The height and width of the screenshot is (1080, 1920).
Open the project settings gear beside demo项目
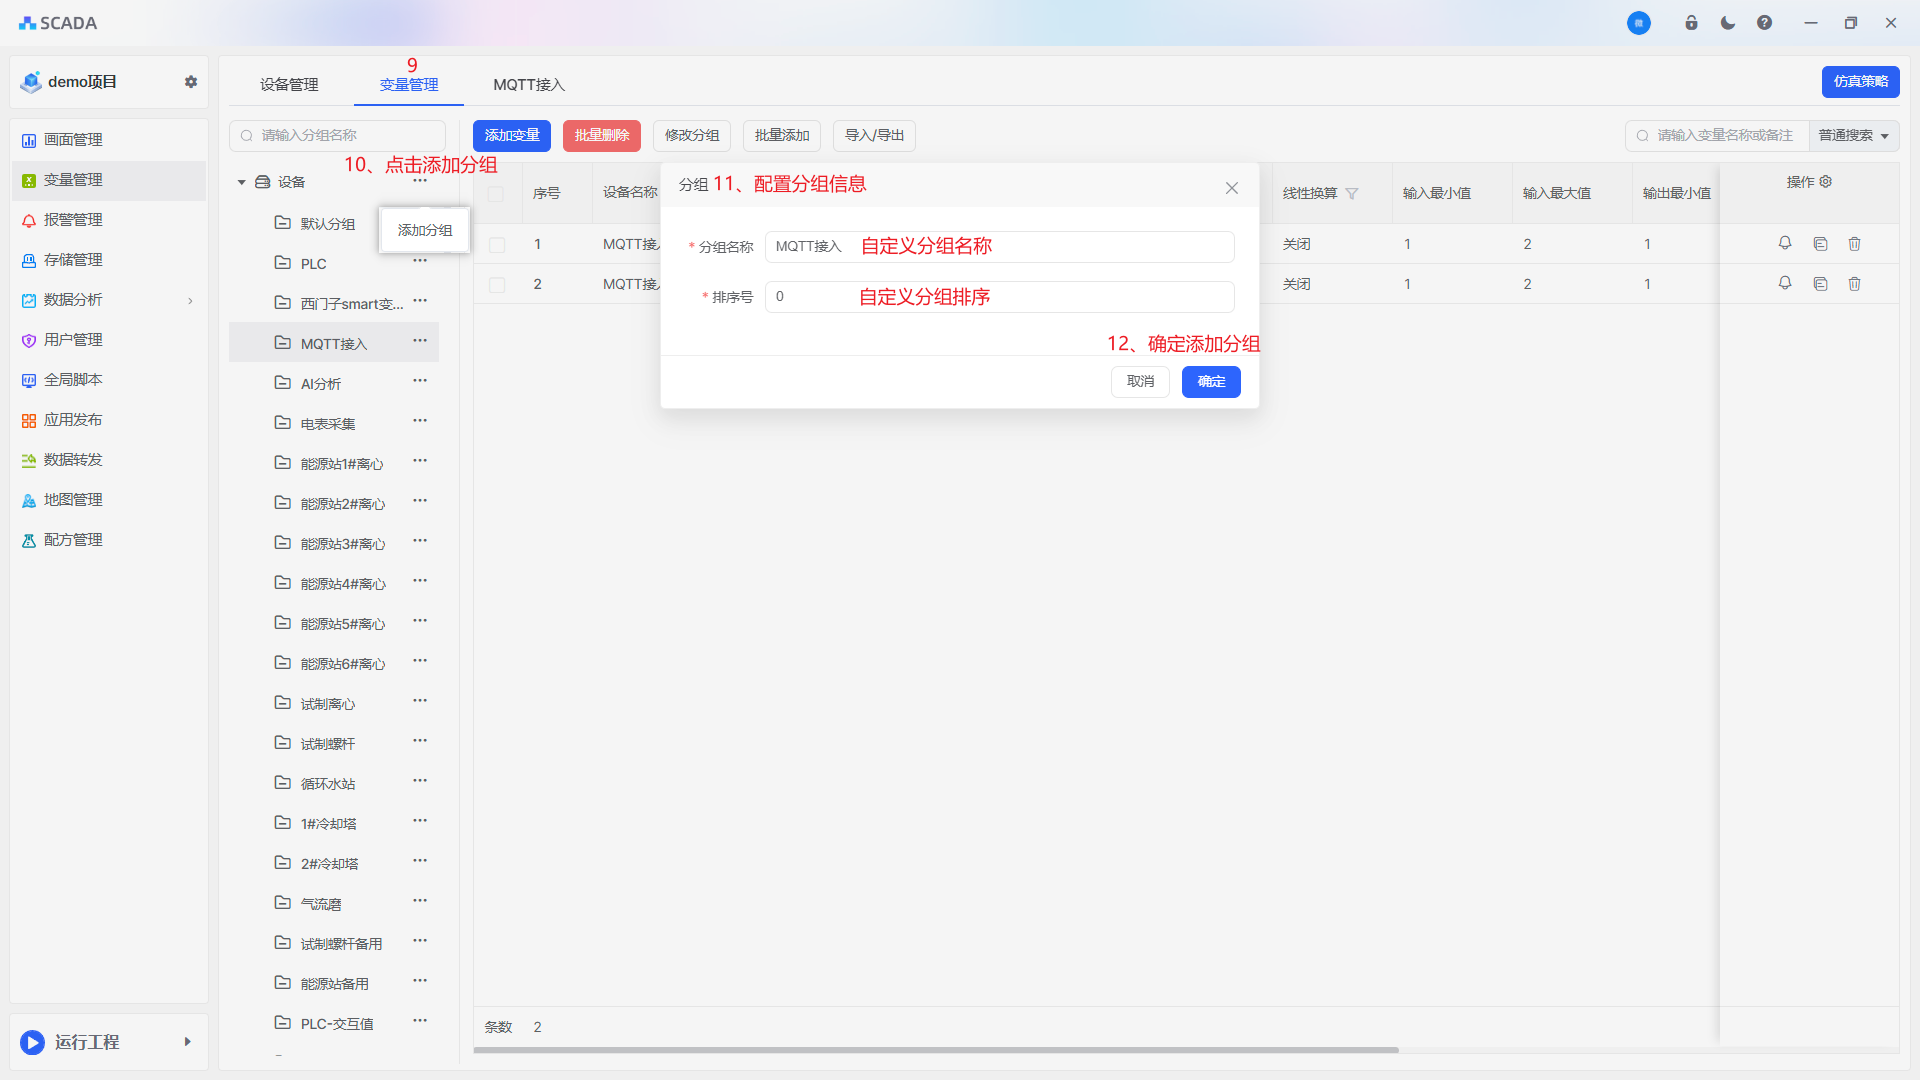coord(191,82)
